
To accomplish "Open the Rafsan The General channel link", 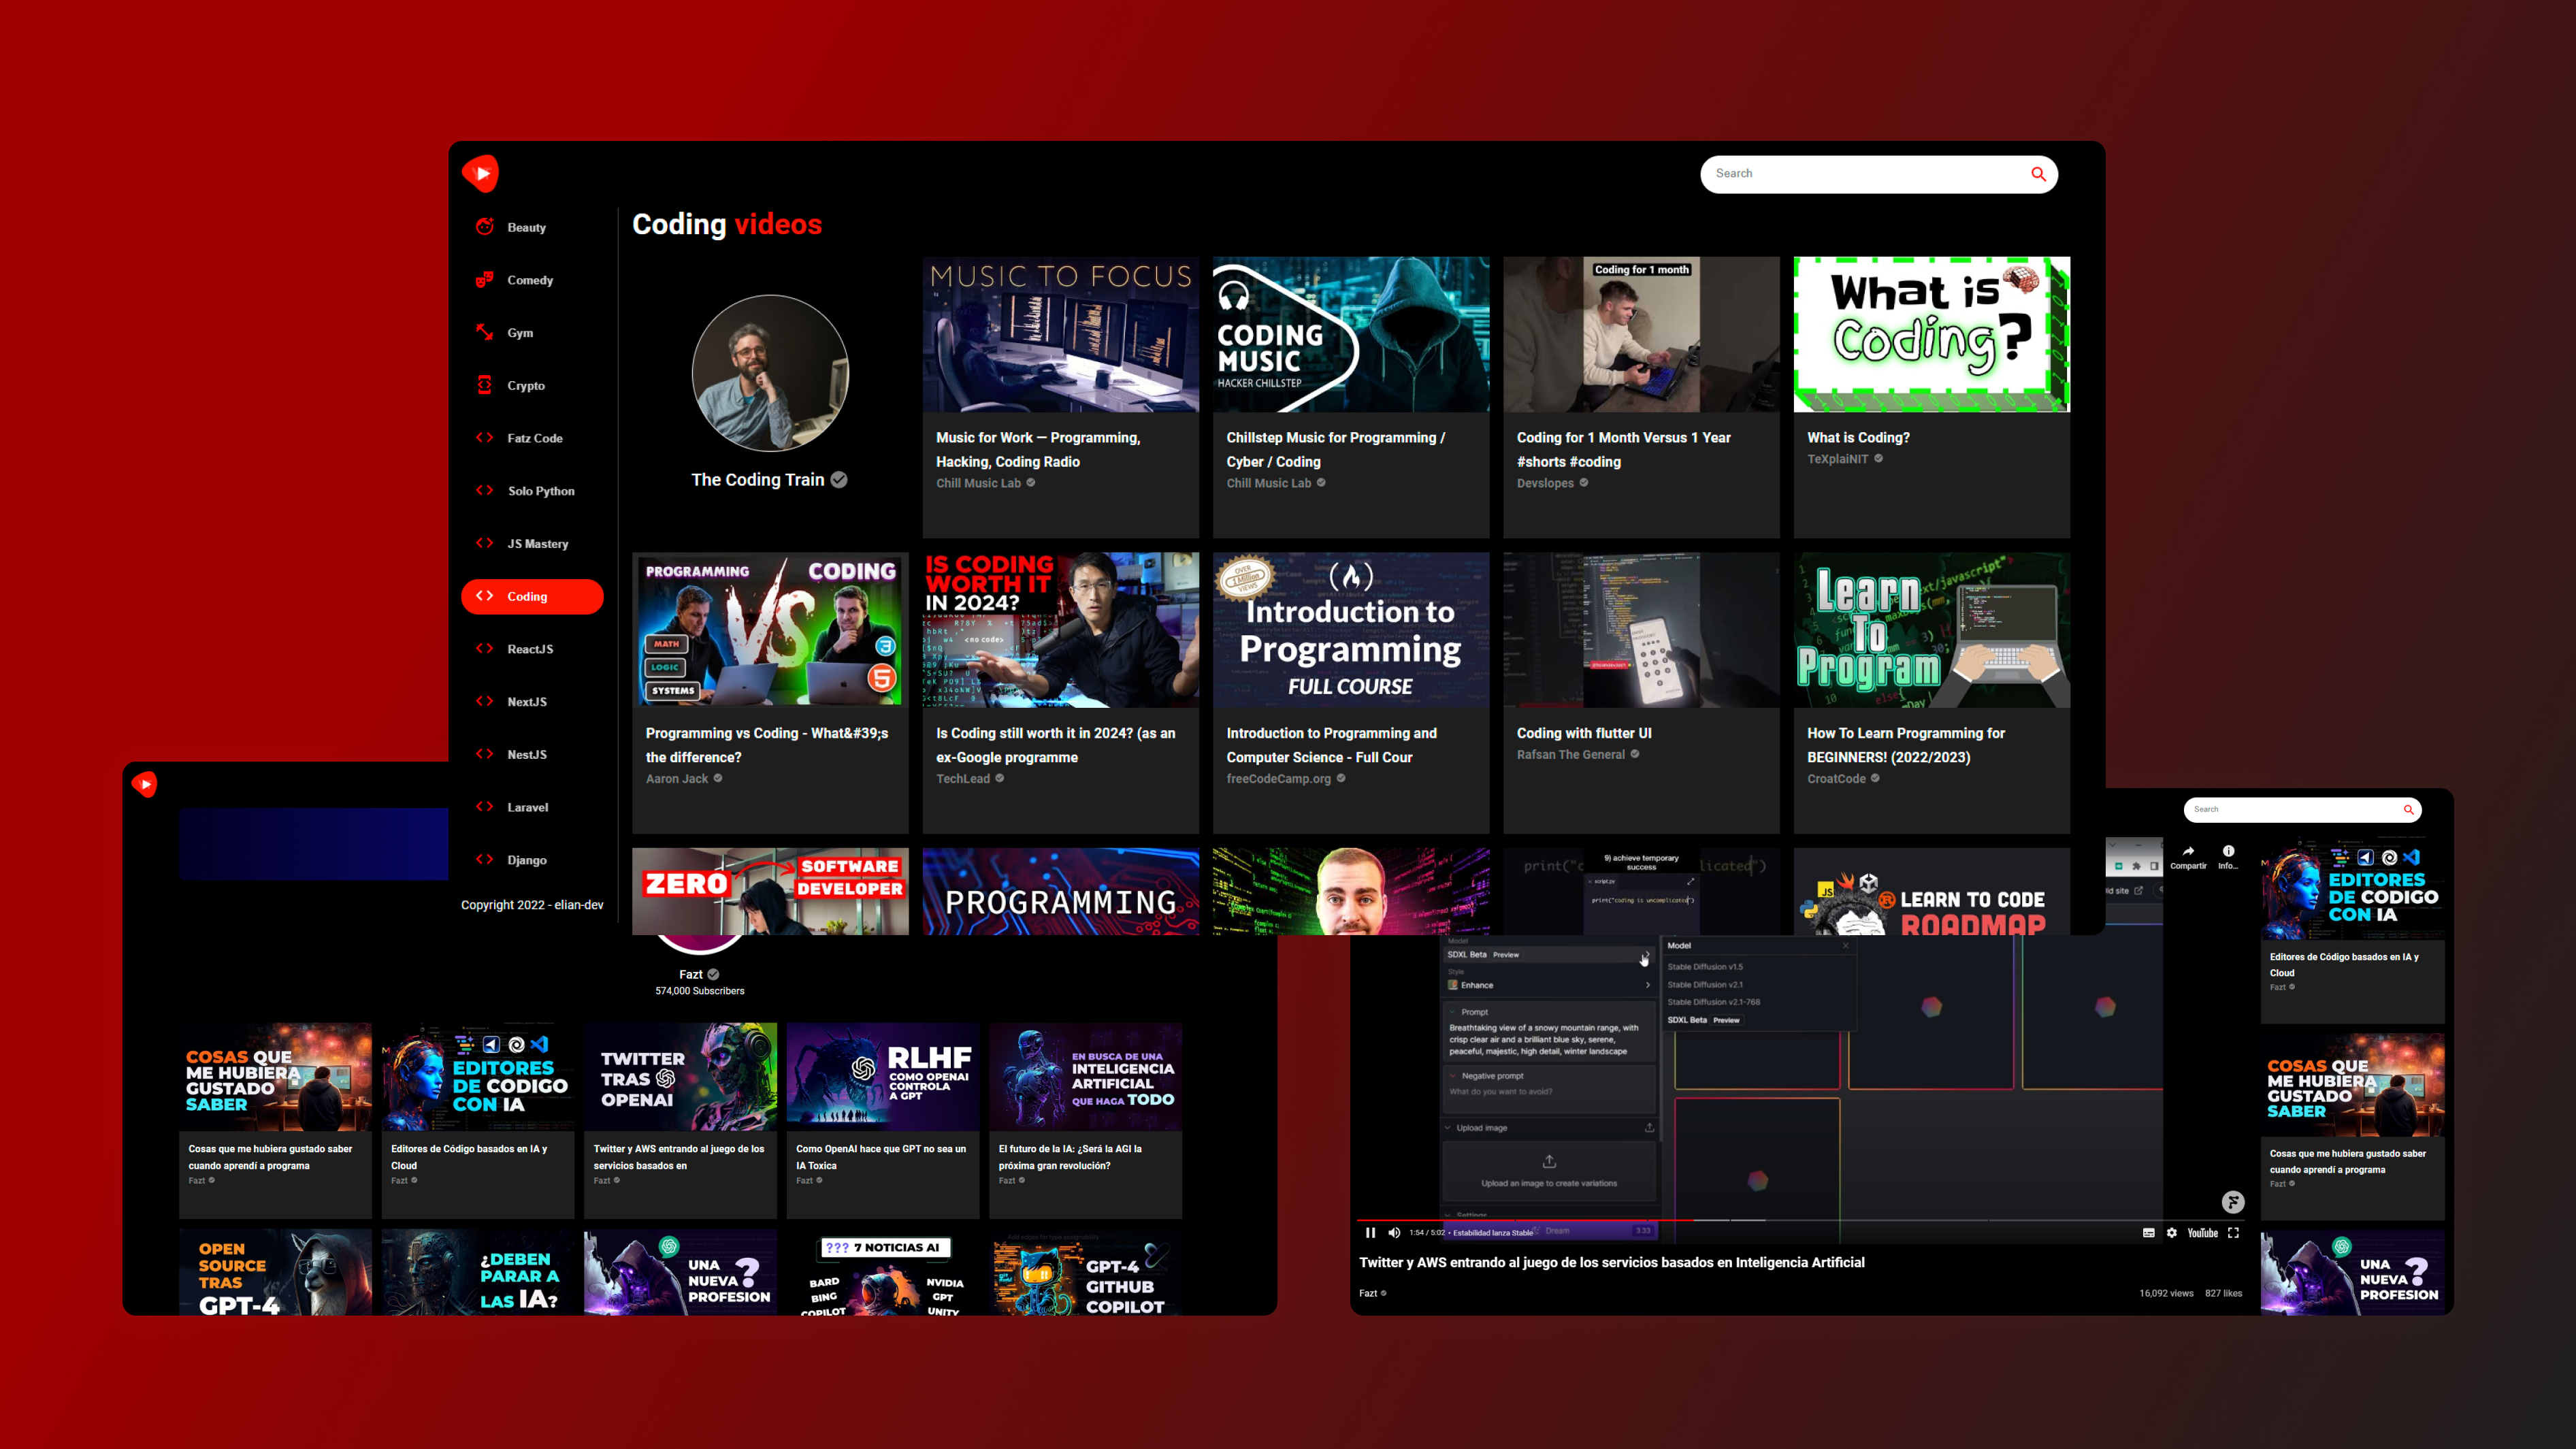I will pyautogui.click(x=1570, y=755).
